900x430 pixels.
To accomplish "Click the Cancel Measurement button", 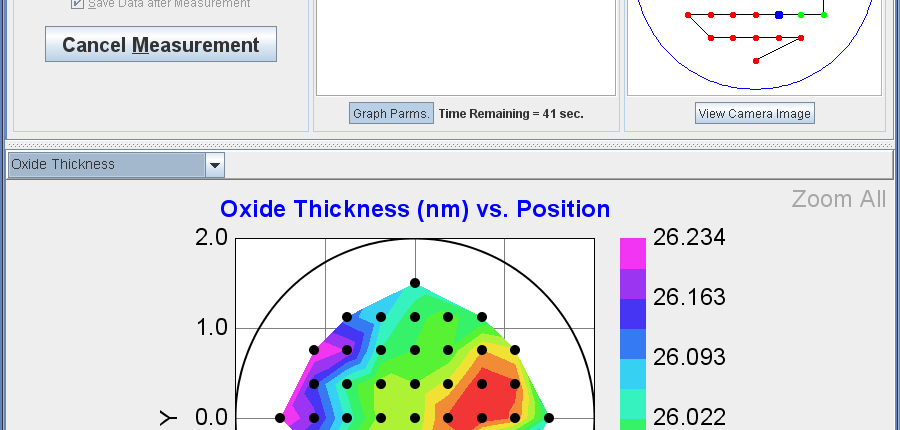I will click(x=161, y=44).
